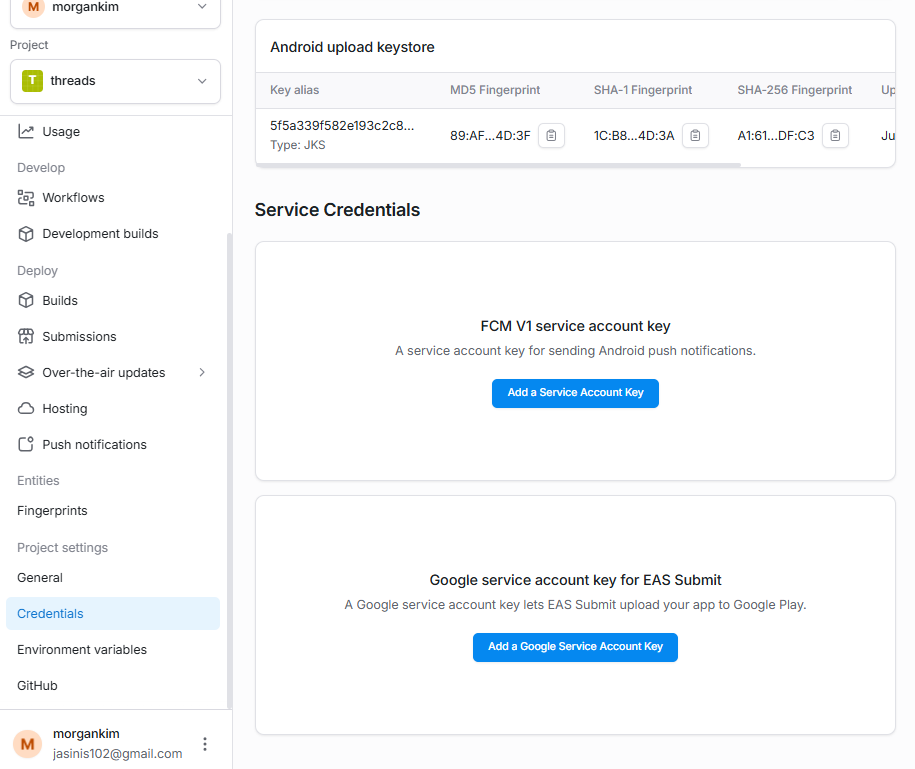Screen dimensions: 915x769
Task: Click the Submissions store icon
Action: (26, 337)
